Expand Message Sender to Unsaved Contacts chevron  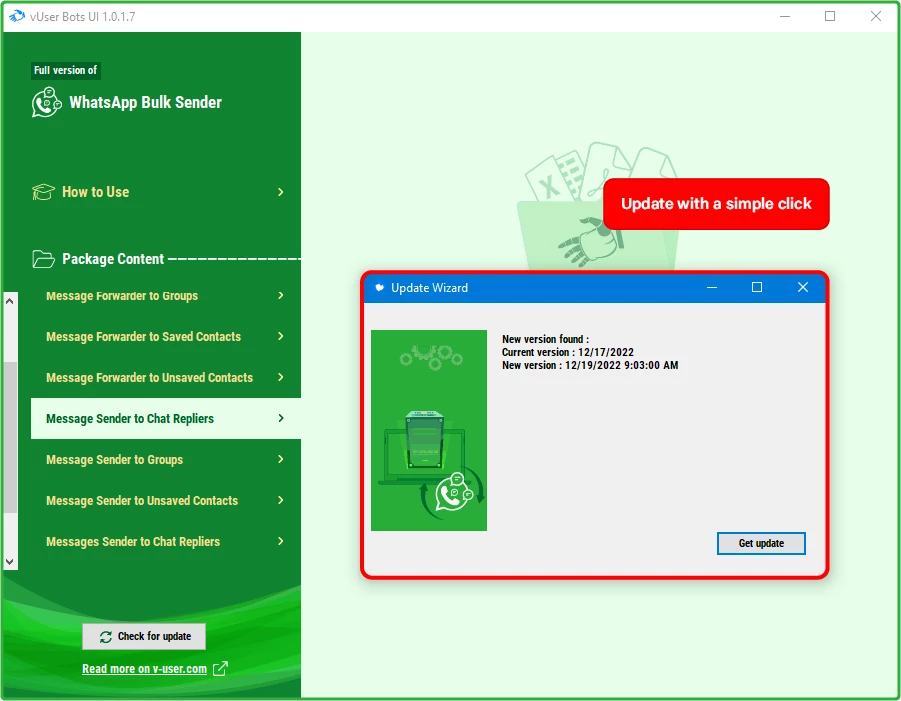(280, 500)
